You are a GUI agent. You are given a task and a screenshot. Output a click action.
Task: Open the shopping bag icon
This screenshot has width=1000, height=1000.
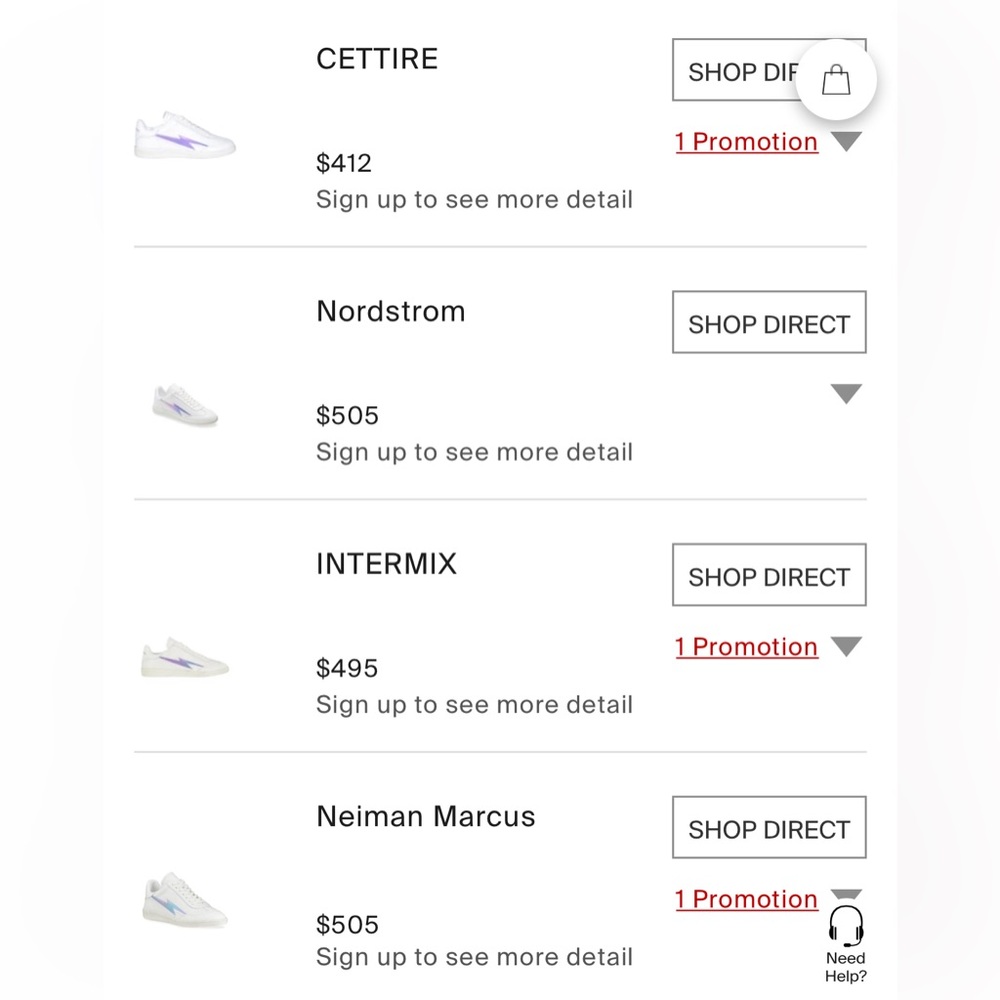(x=836, y=81)
